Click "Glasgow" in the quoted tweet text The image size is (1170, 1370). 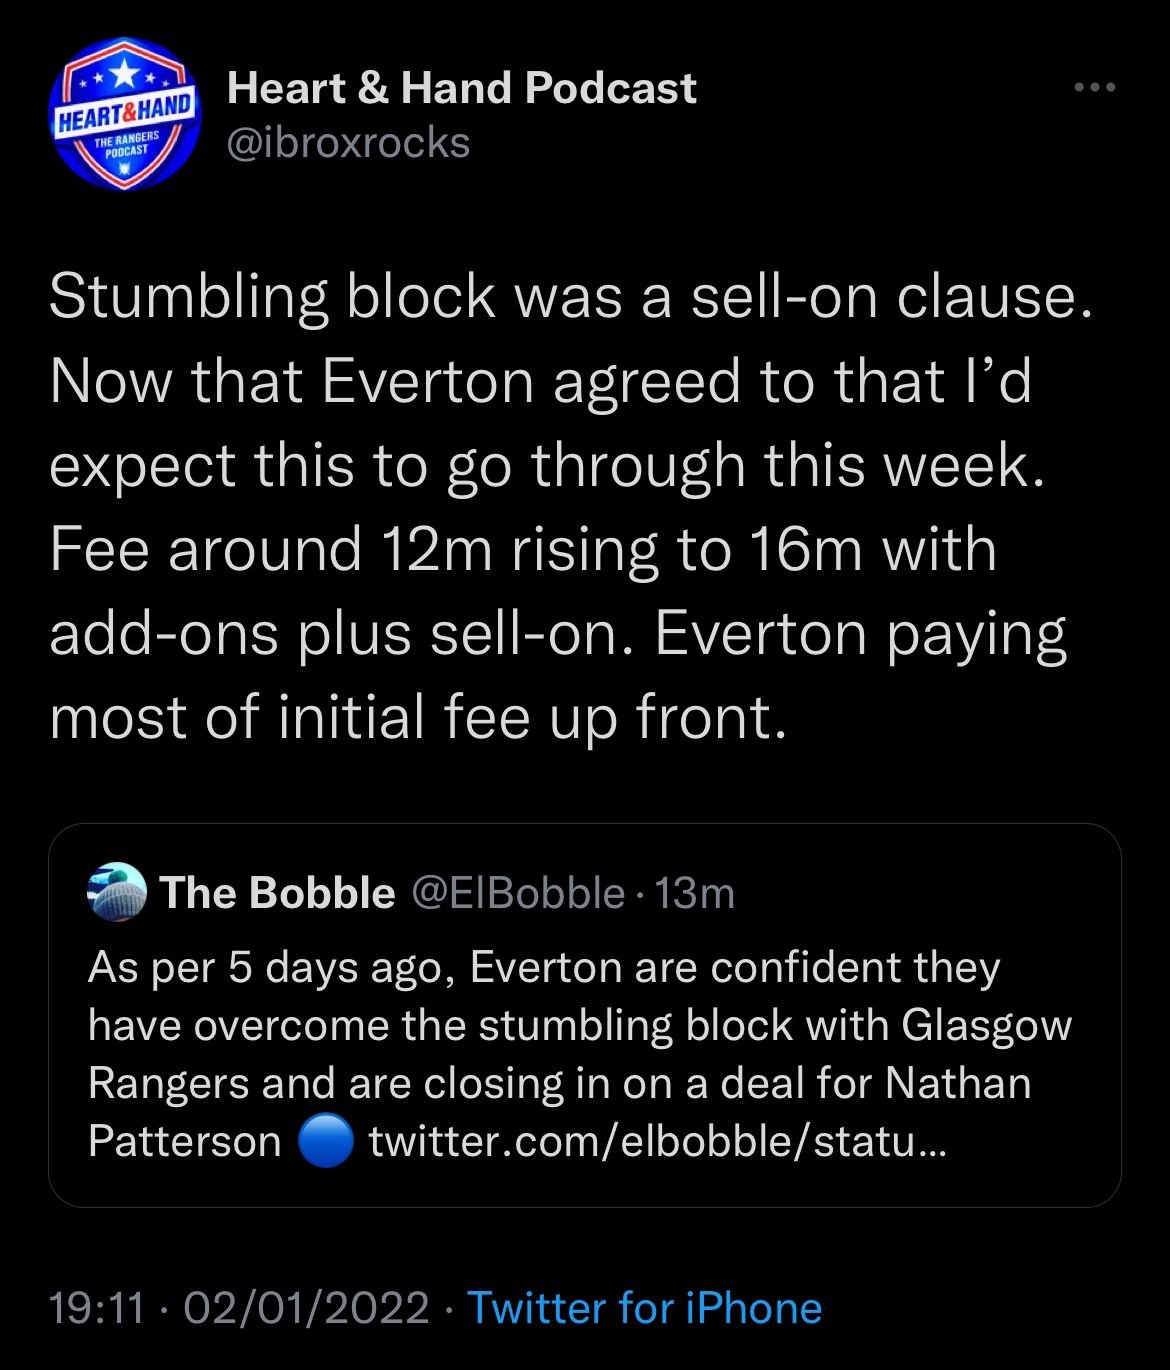coord(986,1025)
